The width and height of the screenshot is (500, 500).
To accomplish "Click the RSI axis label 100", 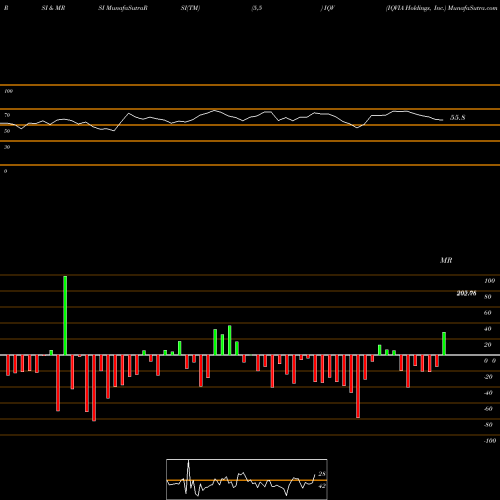I will click(8, 91).
